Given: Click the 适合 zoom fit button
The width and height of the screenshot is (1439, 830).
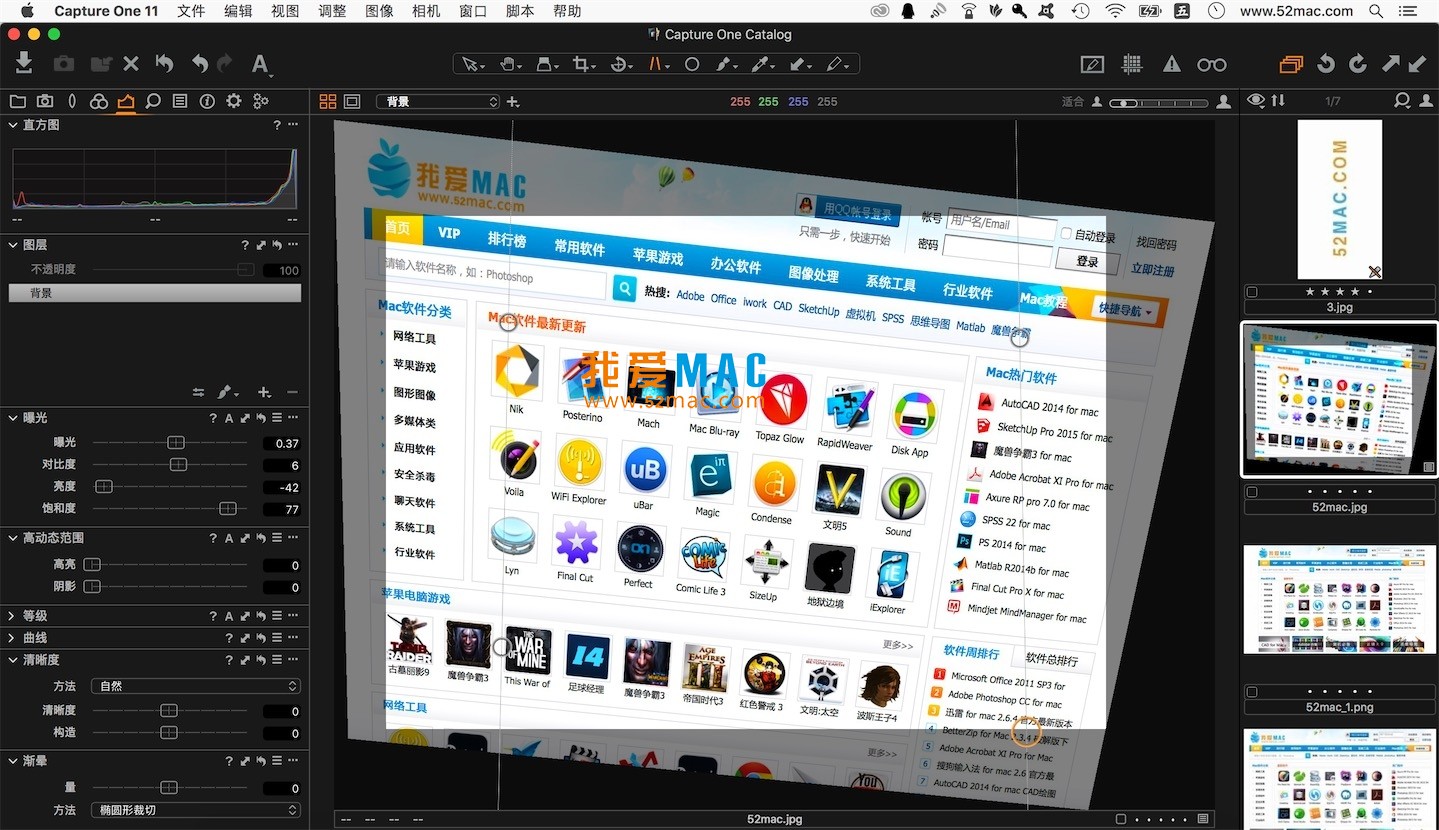Looking at the screenshot, I should tap(1072, 102).
